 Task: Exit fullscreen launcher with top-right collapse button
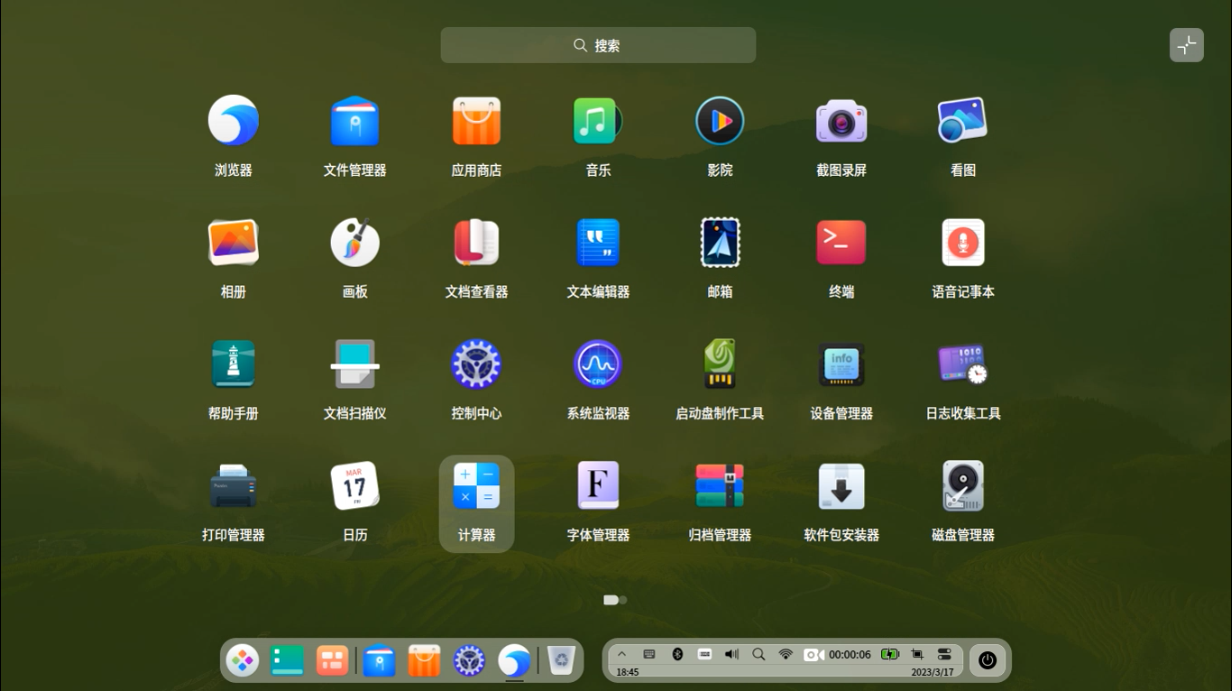click(1186, 45)
